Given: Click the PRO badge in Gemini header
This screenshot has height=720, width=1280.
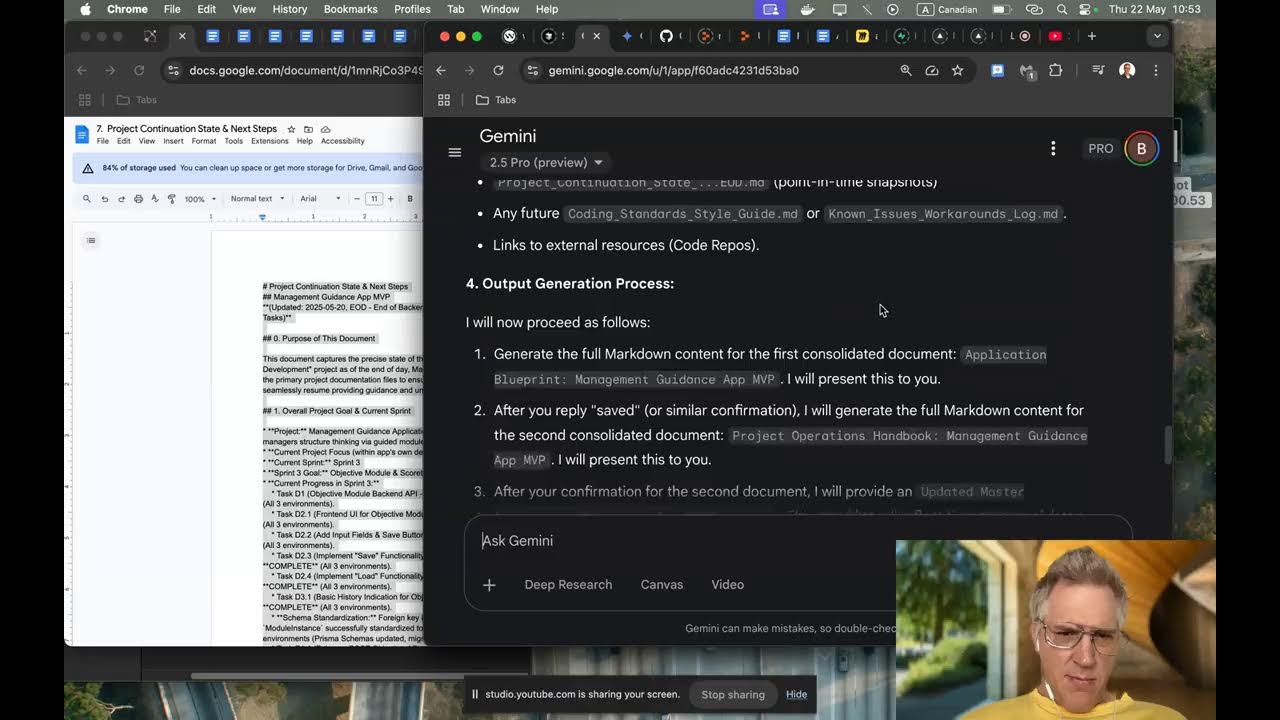Looking at the screenshot, I should pyautogui.click(x=1101, y=149).
